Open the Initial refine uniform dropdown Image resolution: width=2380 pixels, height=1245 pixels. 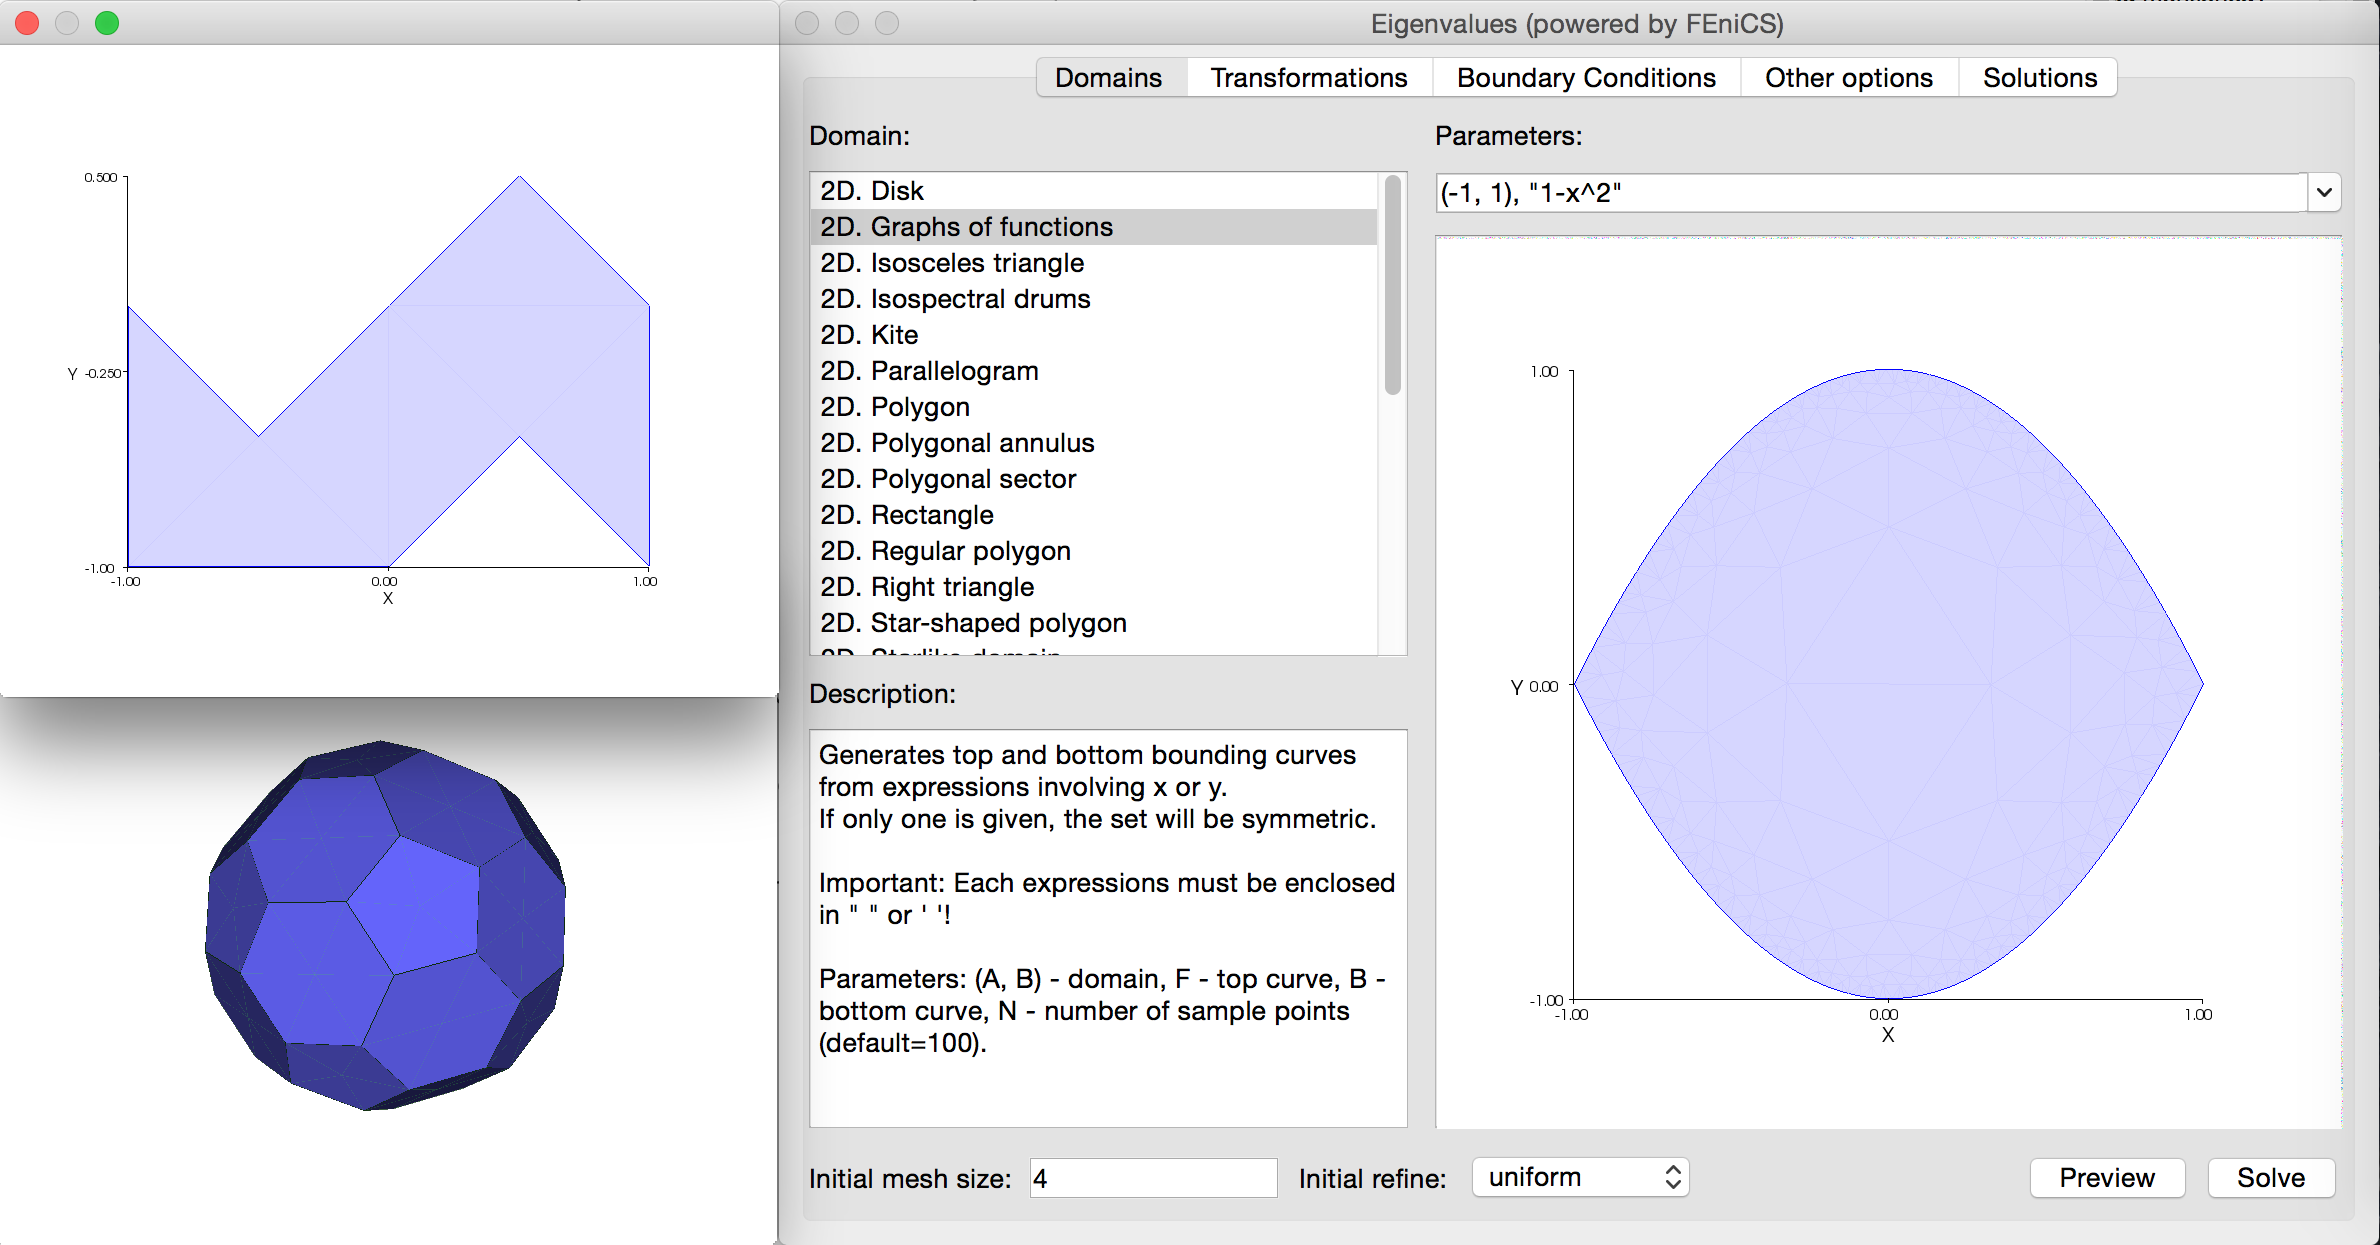coord(1580,1177)
